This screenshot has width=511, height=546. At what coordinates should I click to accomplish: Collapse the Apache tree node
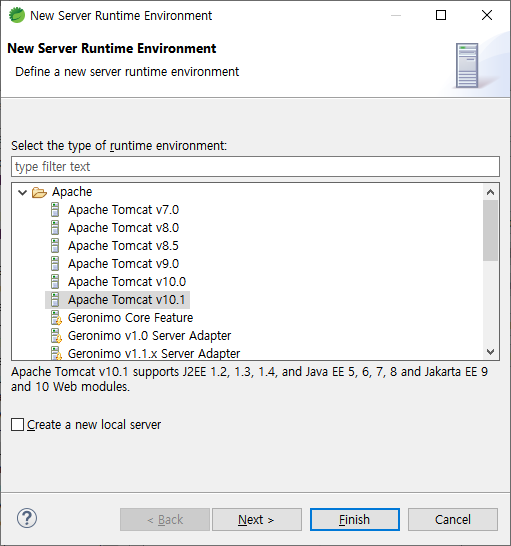22,192
